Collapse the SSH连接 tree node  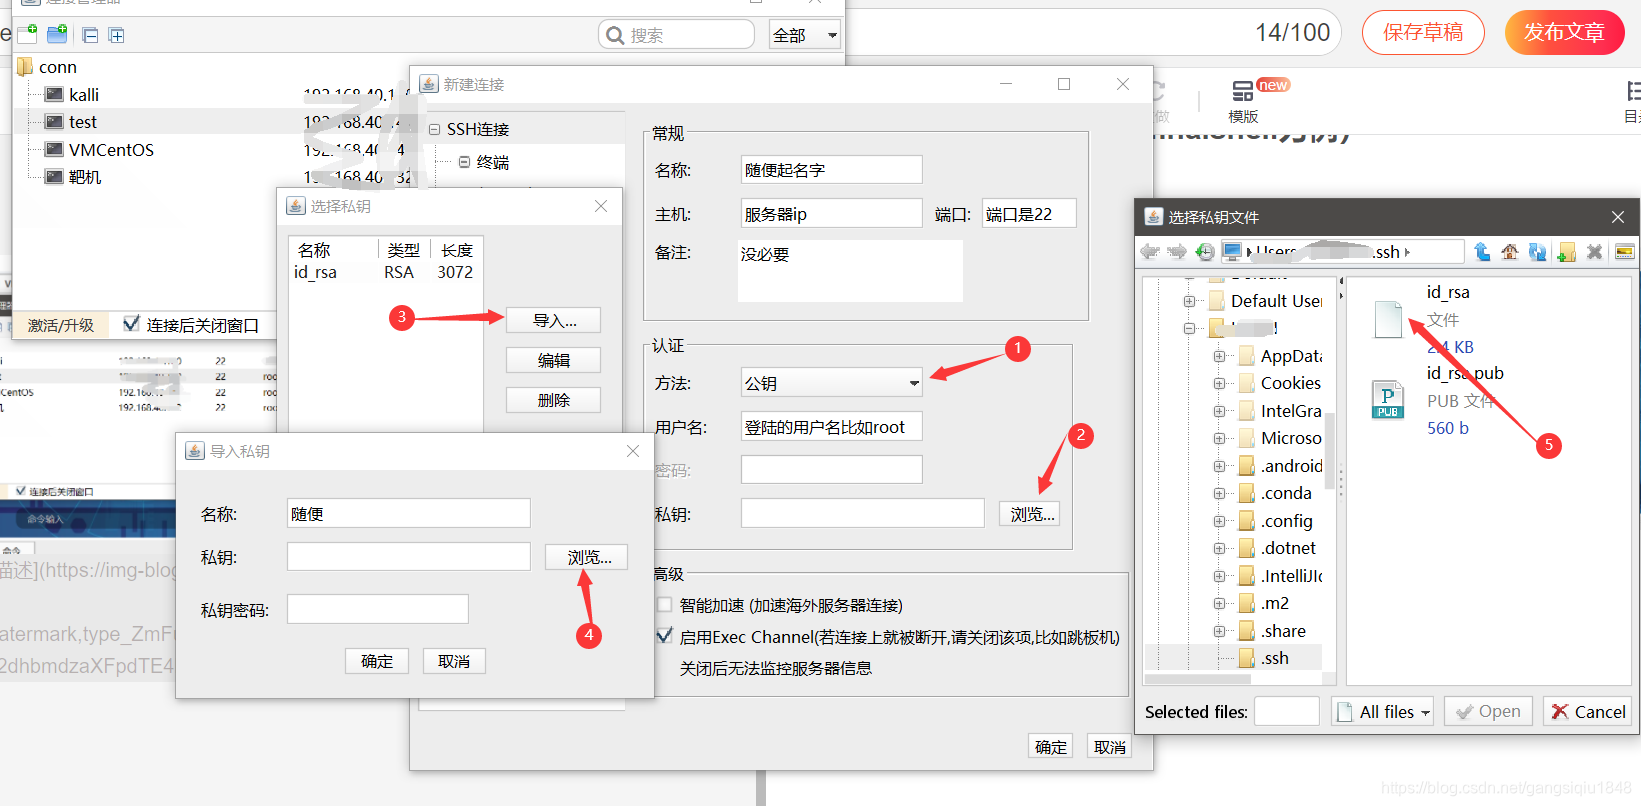click(x=434, y=130)
